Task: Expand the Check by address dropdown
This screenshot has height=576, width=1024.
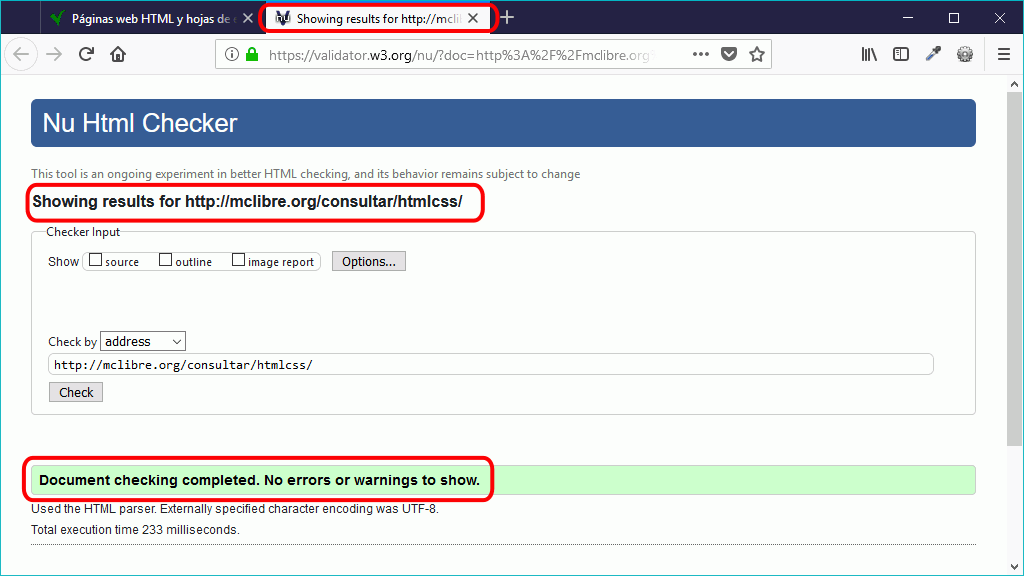Action: [x=143, y=342]
